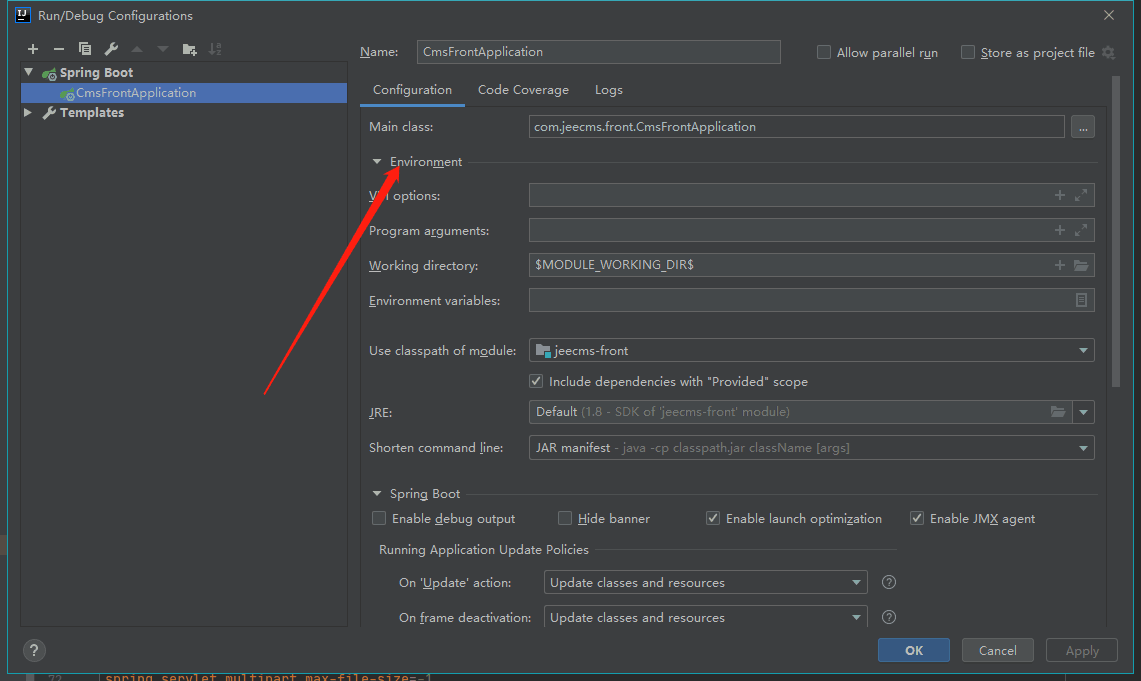Check the Store as project file option
This screenshot has height=681, width=1141.
tap(968, 52)
